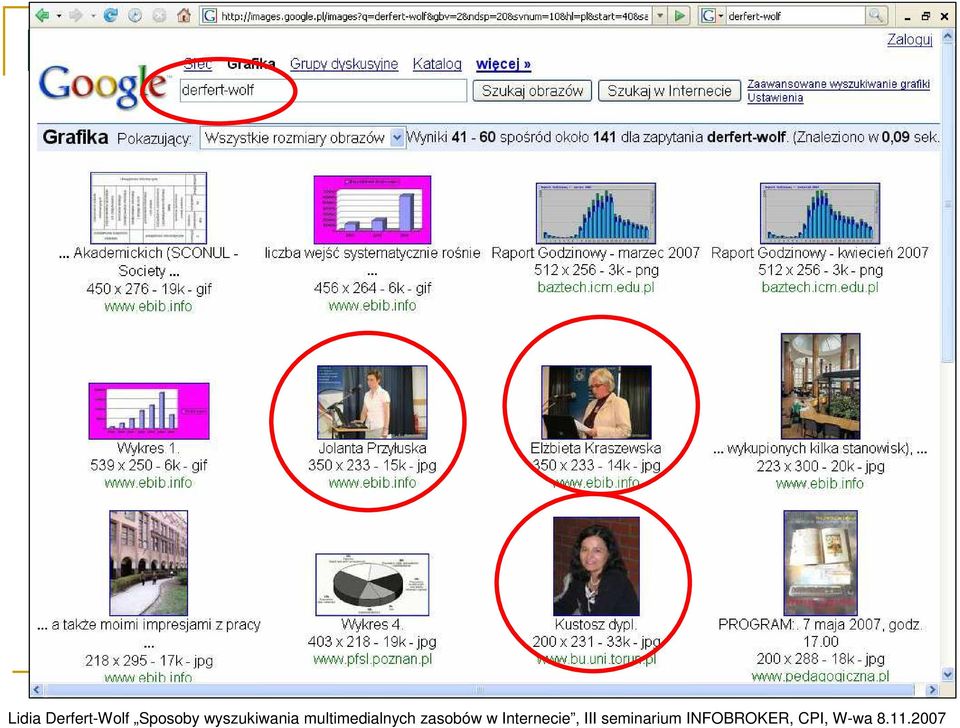This screenshot has height=728, width=960.
Task: Open the 'wykupionych kilka stanowisk' library thumbnail
Action: (820, 386)
